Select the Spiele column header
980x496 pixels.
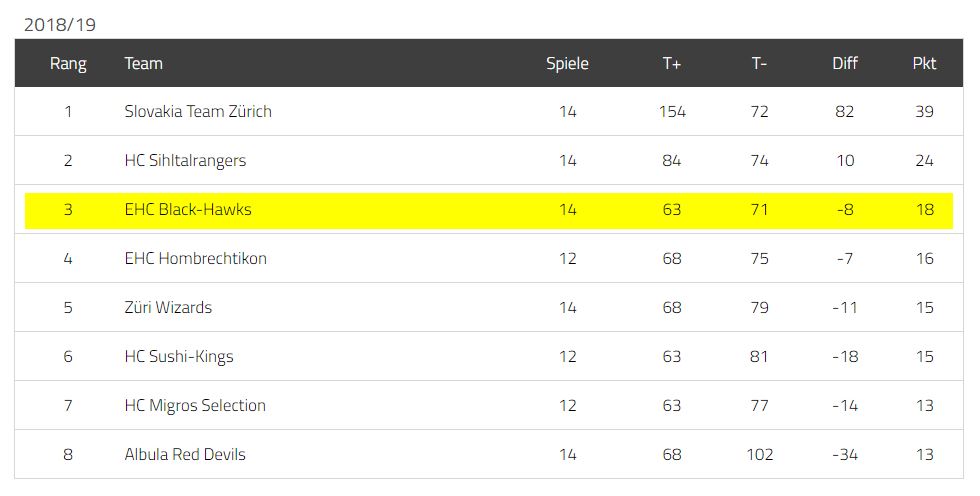(567, 64)
